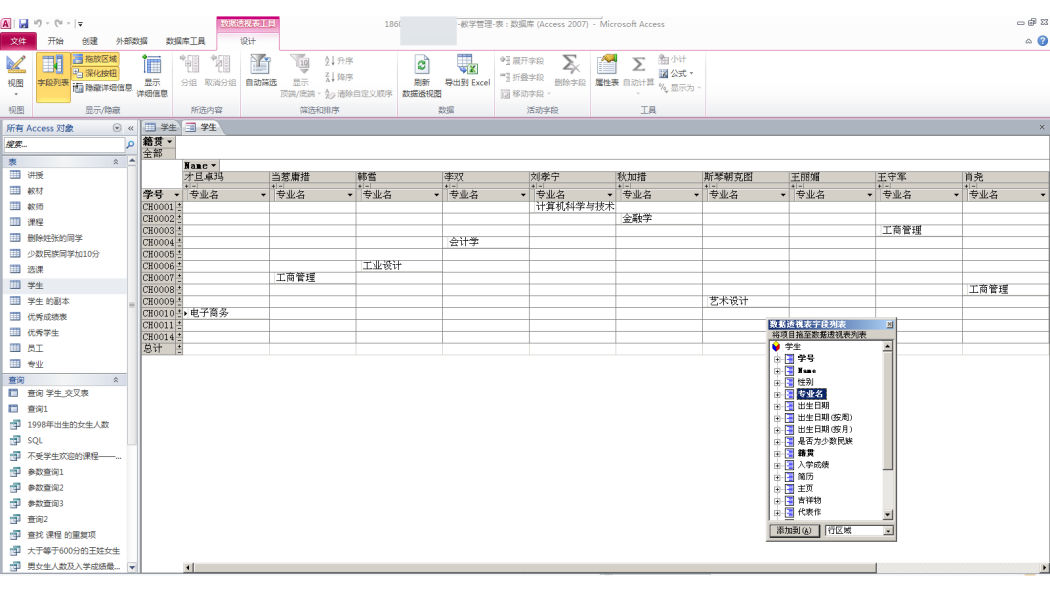Screen dimensions: 1050x591
Task: Click search magnifier in navigation pane
Action: [x=130, y=145]
